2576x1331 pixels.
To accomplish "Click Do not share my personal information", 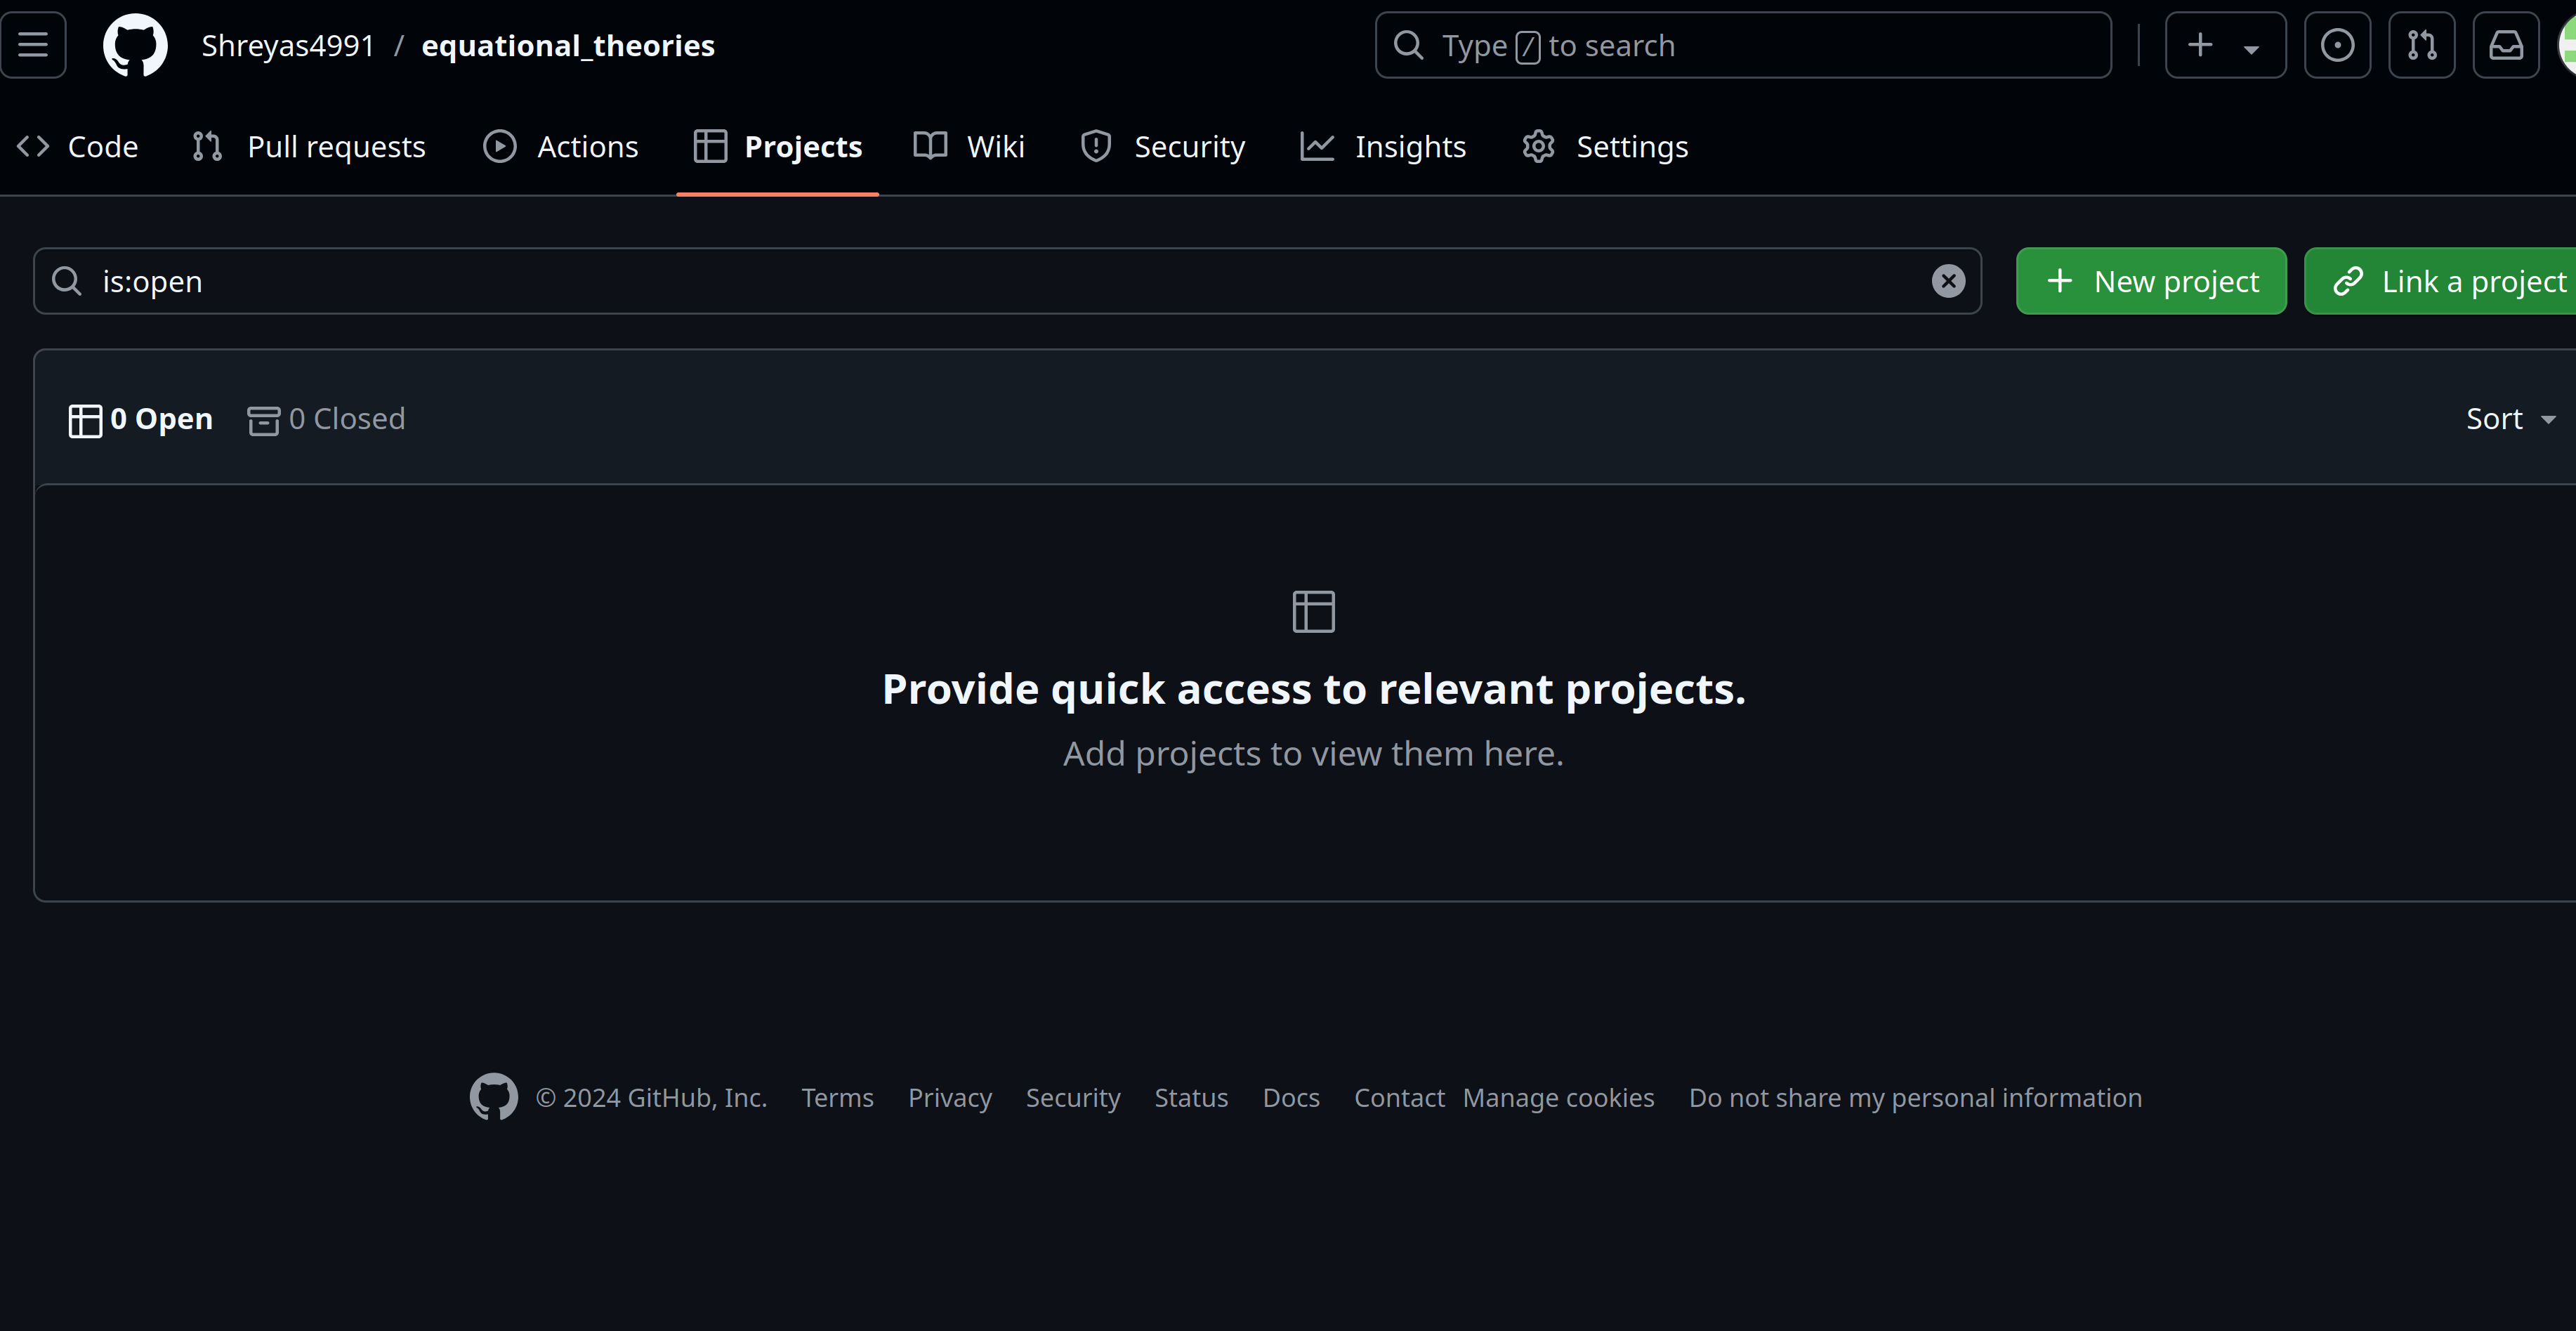I will click(x=1915, y=1098).
